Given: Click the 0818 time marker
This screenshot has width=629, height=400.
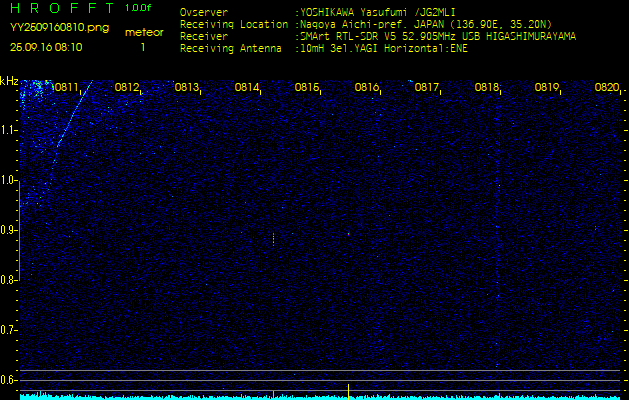Looking at the screenshot, I should pos(487,87).
